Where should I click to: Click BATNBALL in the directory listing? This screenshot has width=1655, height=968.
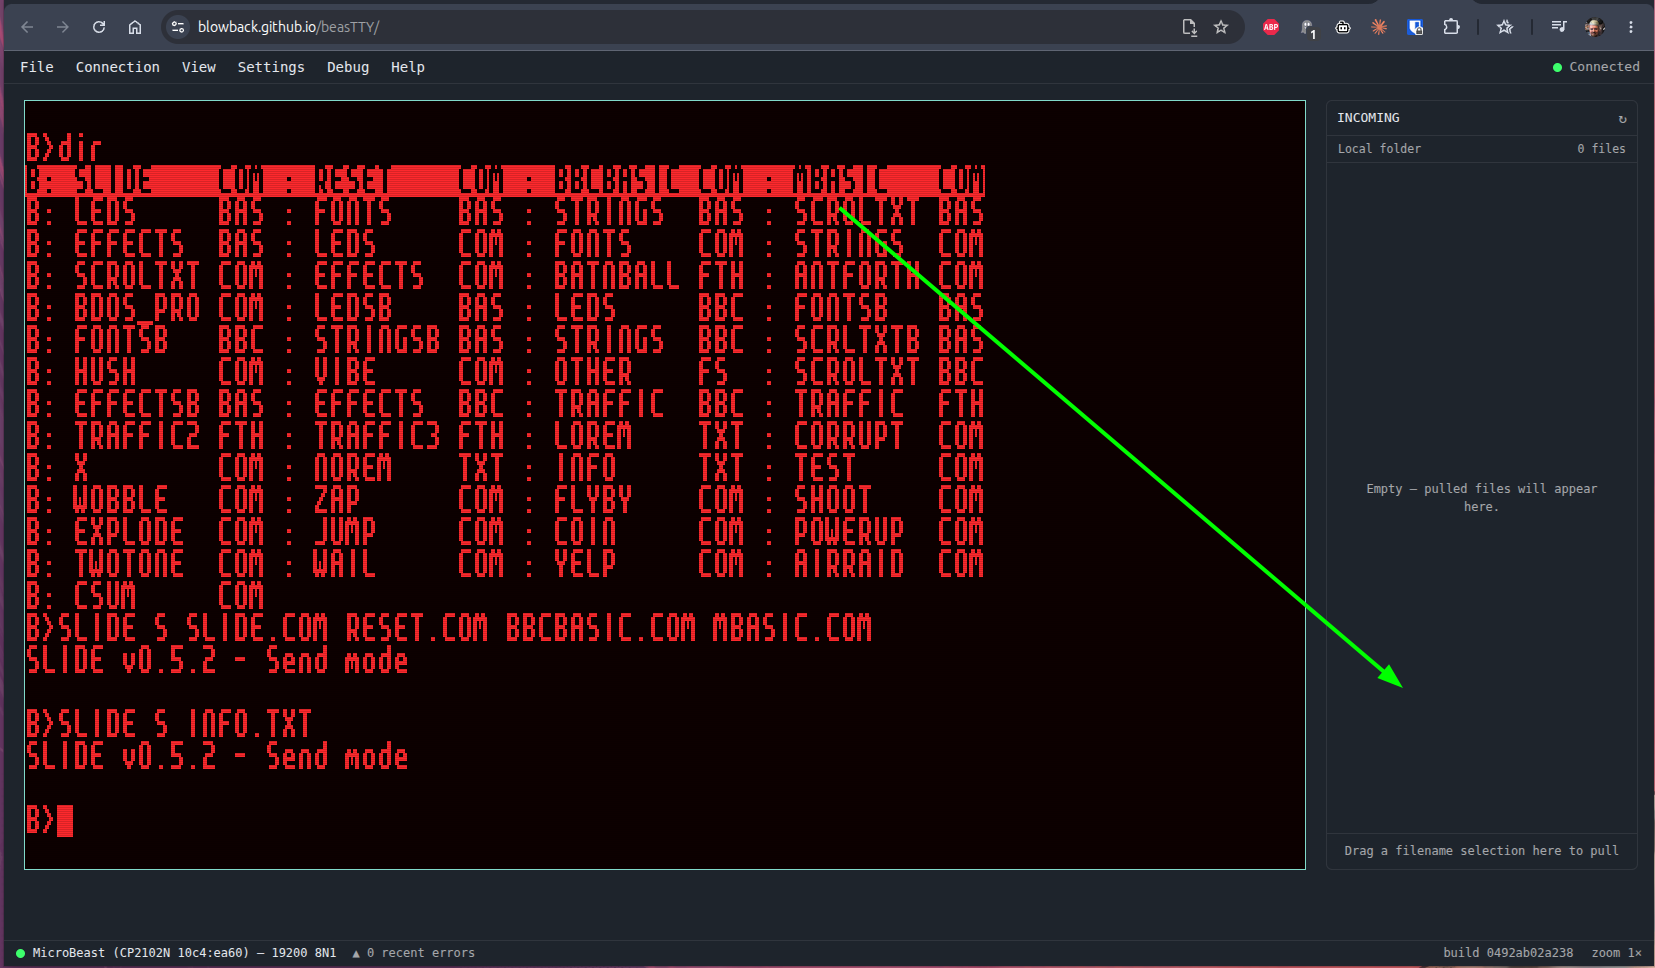pyautogui.click(x=617, y=276)
